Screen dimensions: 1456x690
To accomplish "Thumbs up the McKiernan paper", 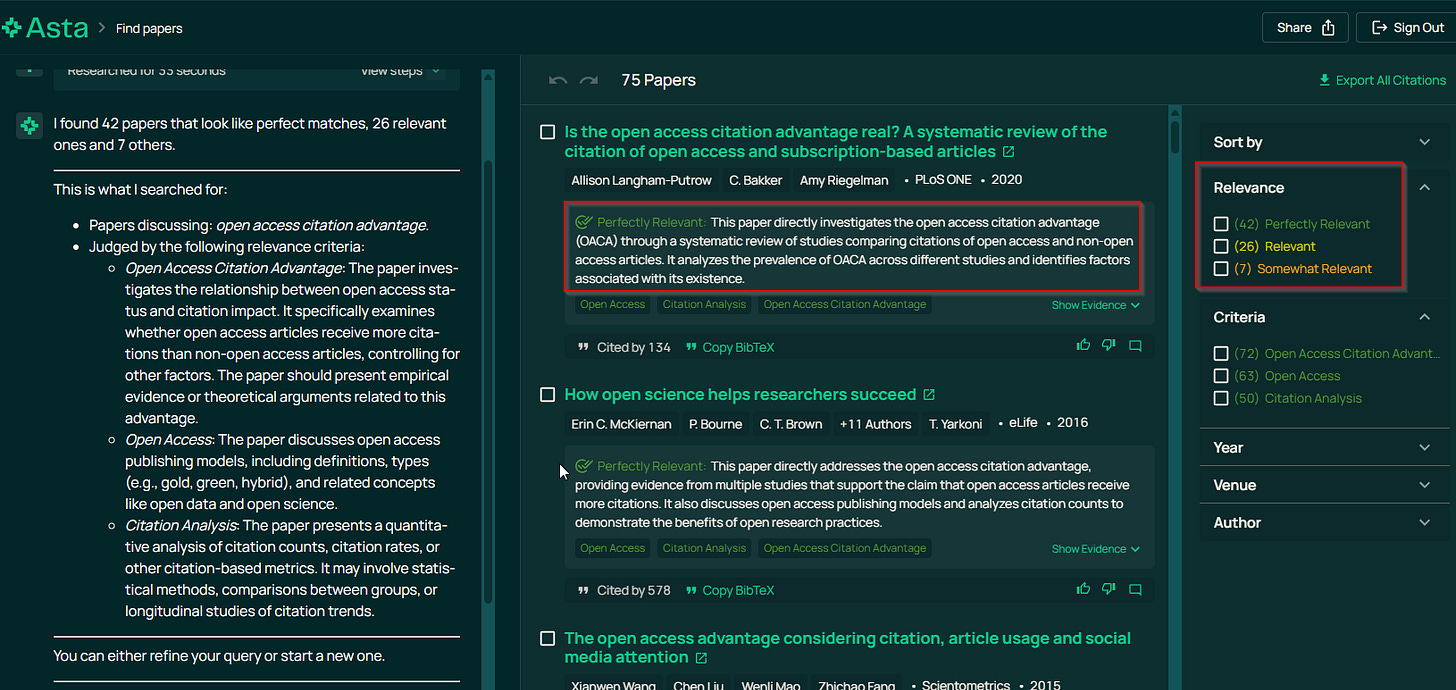I will tap(1083, 590).
